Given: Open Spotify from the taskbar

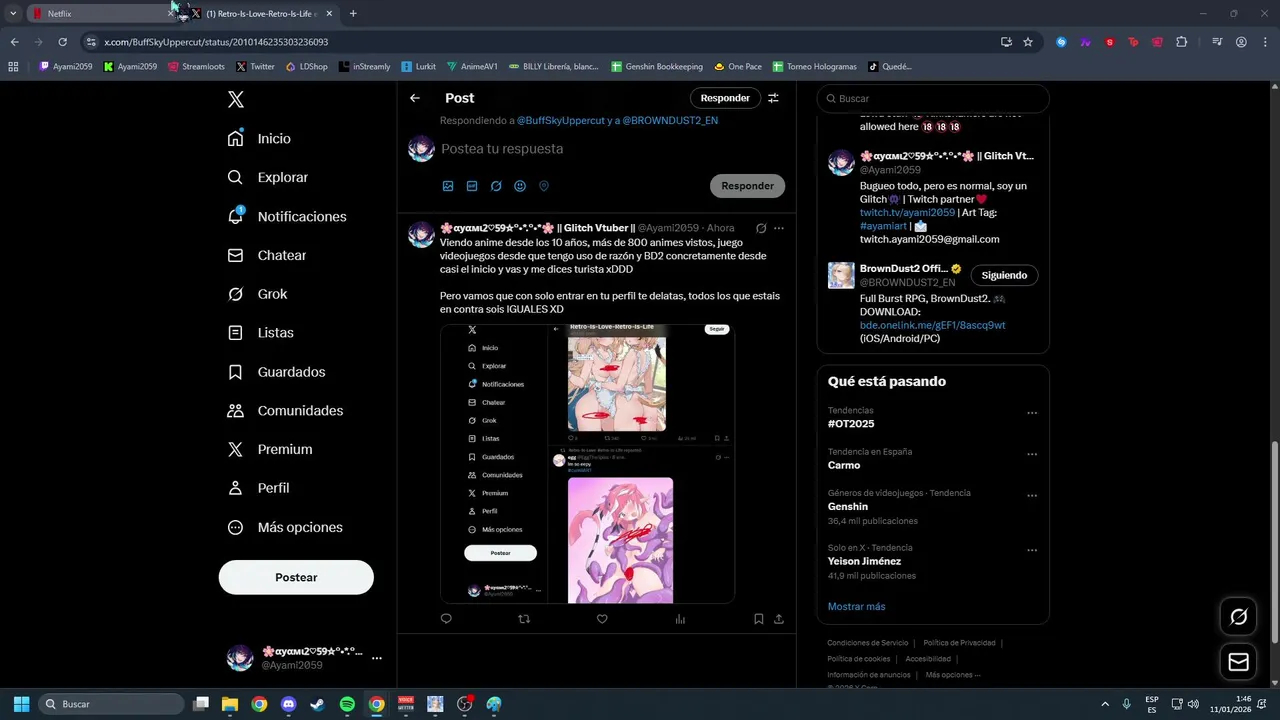Looking at the screenshot, I should pos(347,704).
